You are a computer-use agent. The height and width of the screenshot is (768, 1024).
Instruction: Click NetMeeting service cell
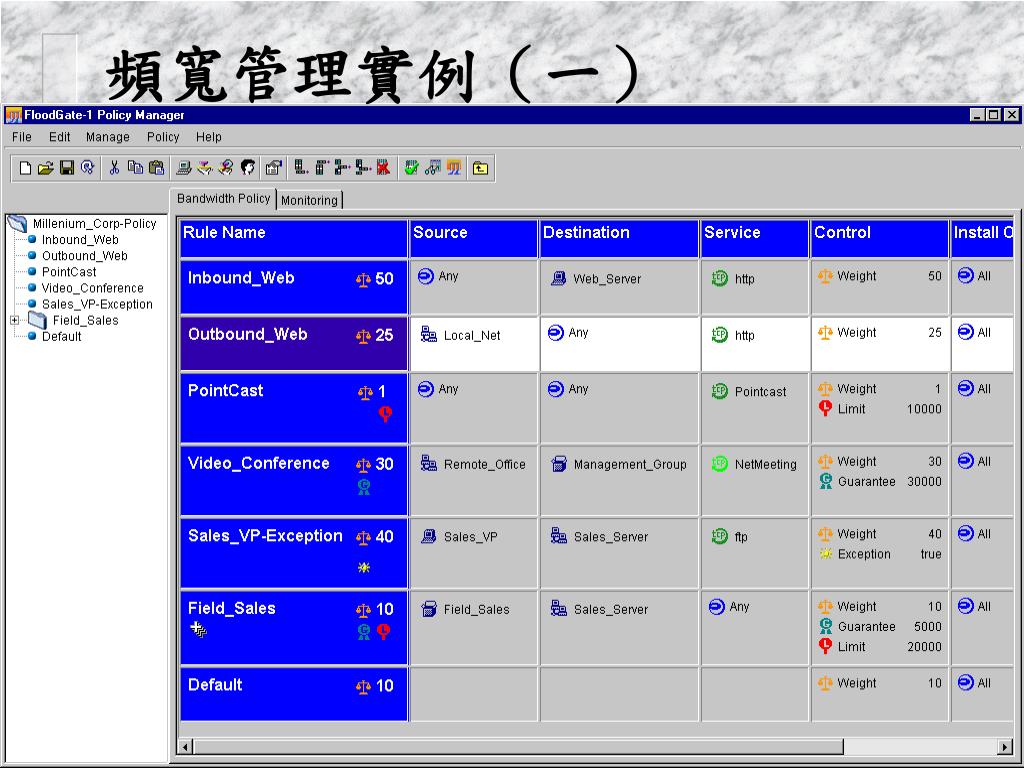point(755,481)
